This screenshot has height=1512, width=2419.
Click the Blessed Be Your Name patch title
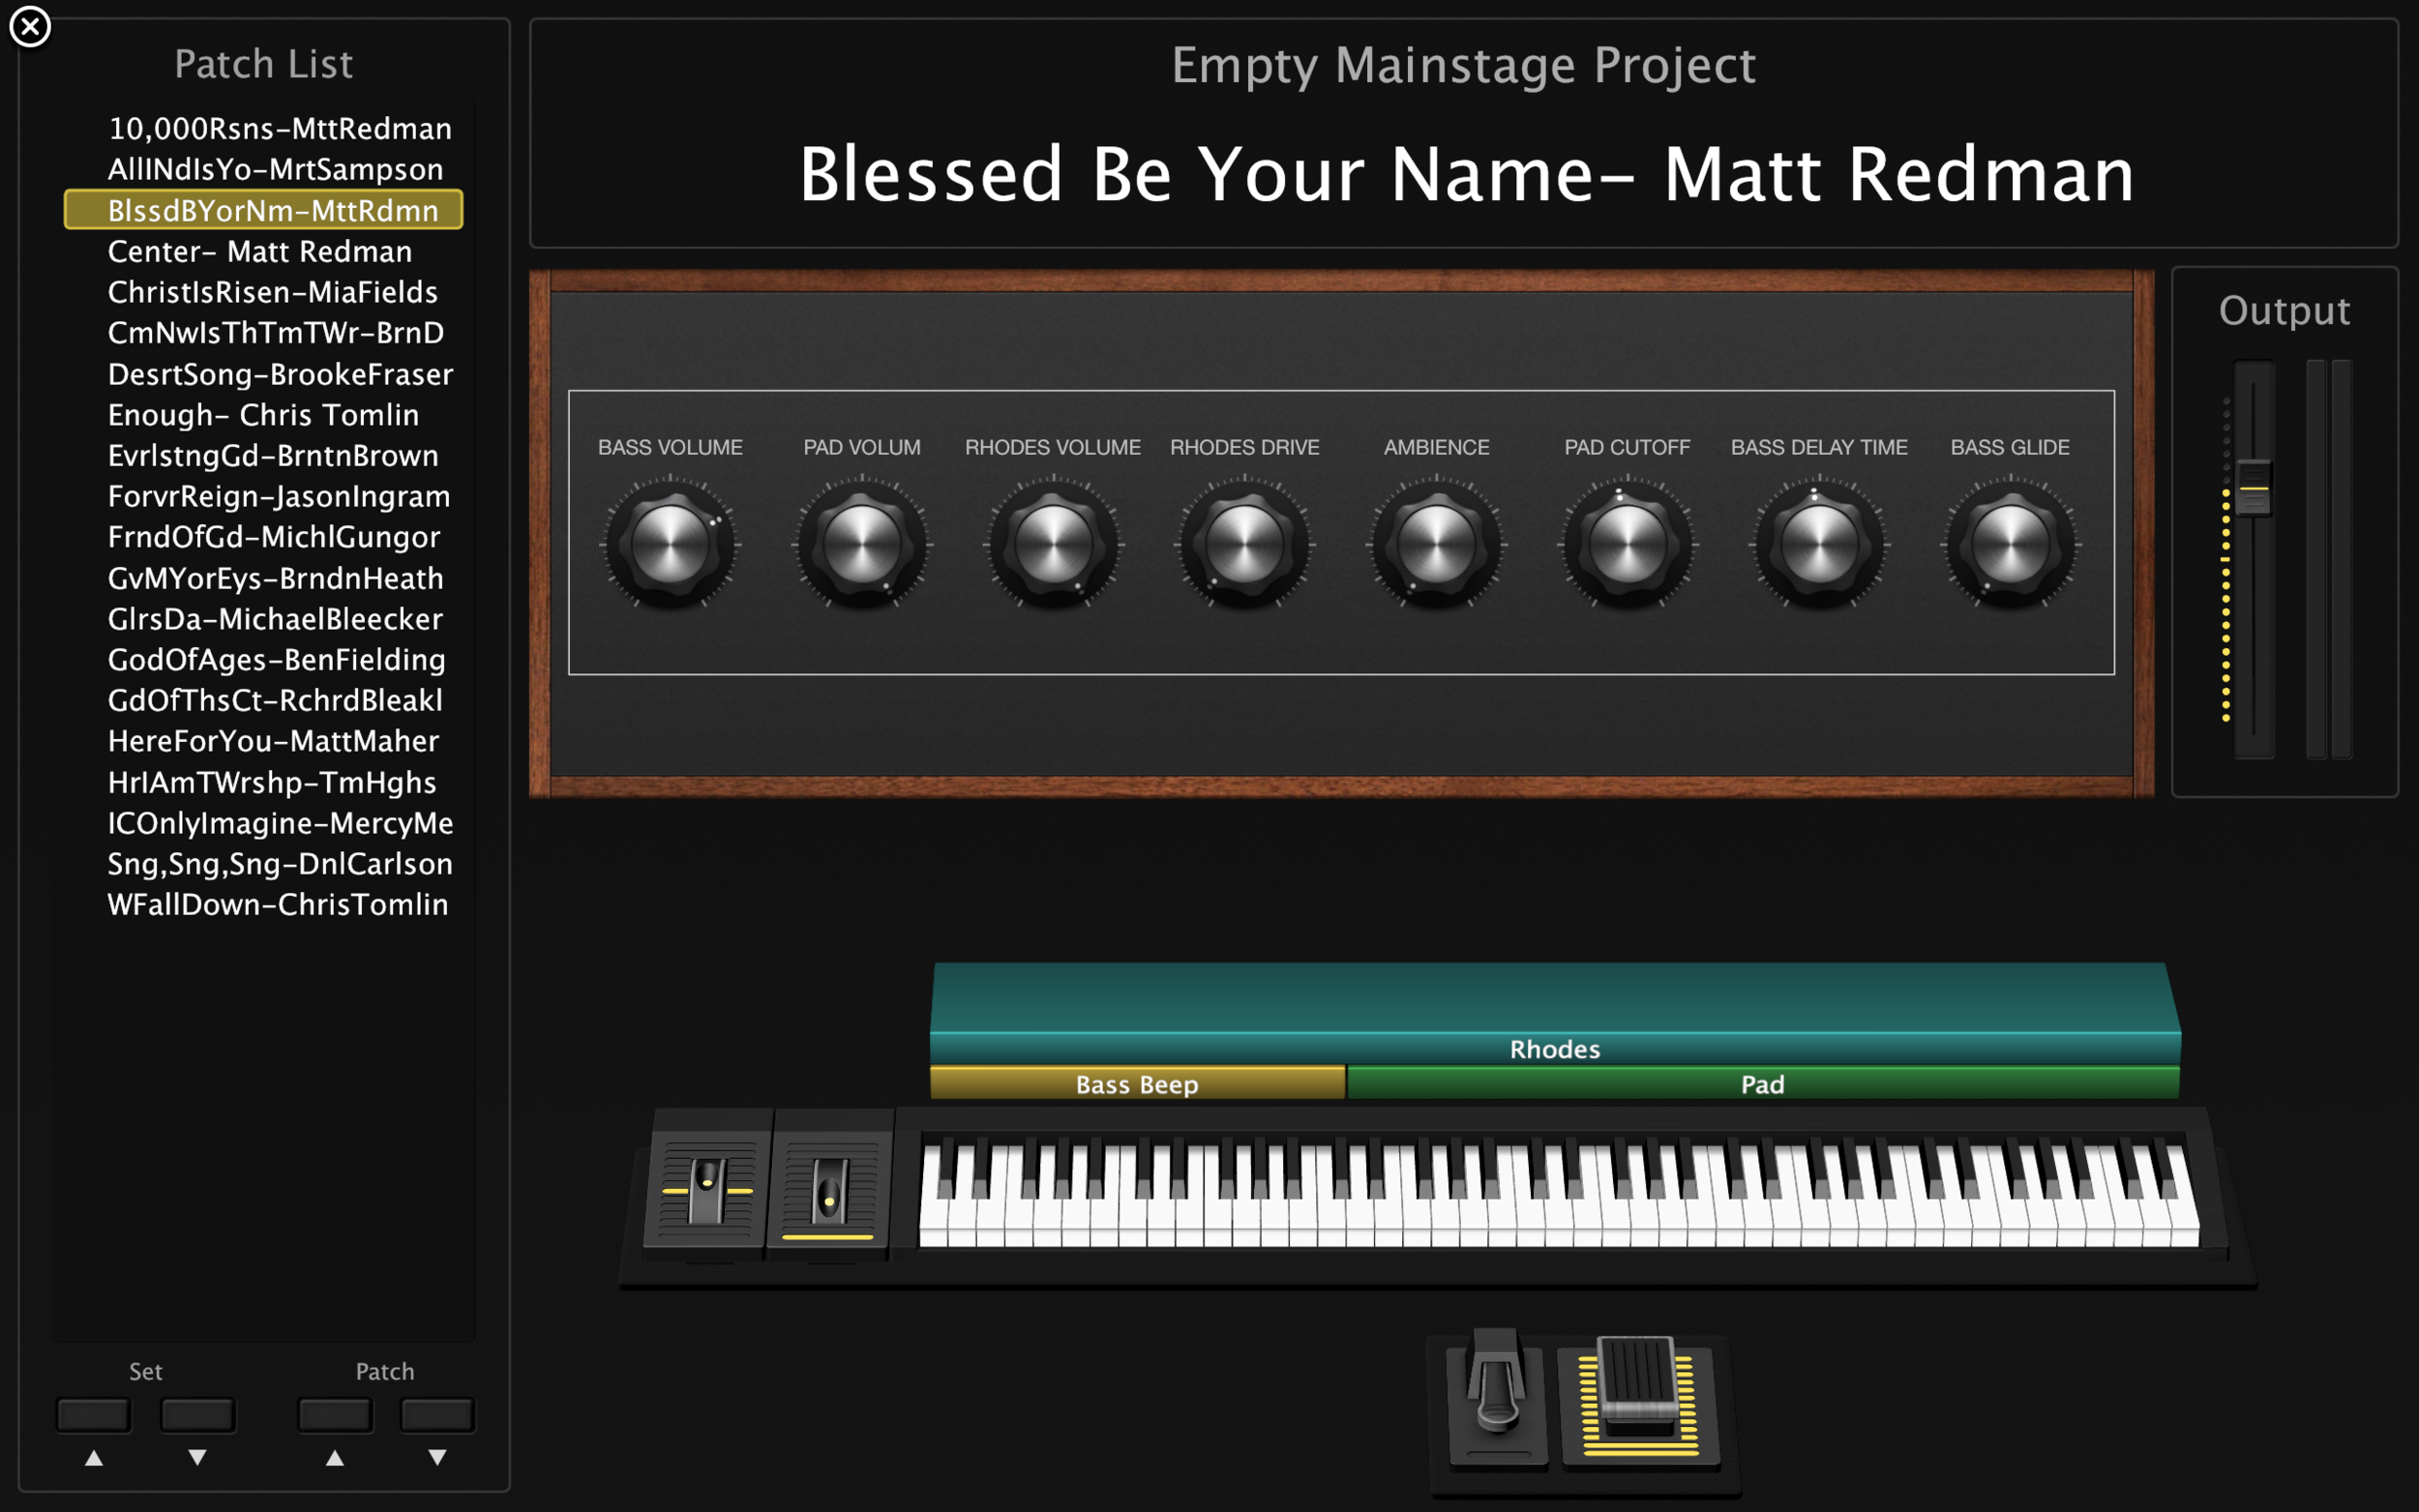1466,175
